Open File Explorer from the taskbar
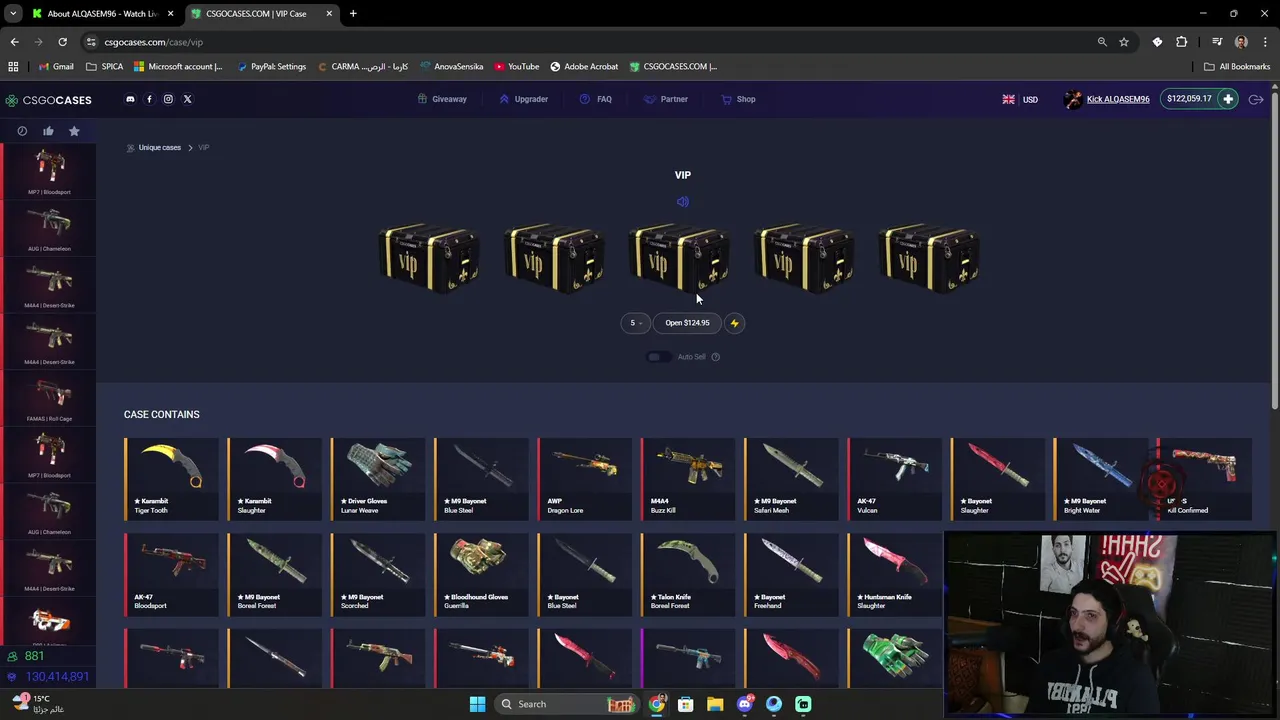This screenshot has width=1280, height=720. tap(715, 704)
